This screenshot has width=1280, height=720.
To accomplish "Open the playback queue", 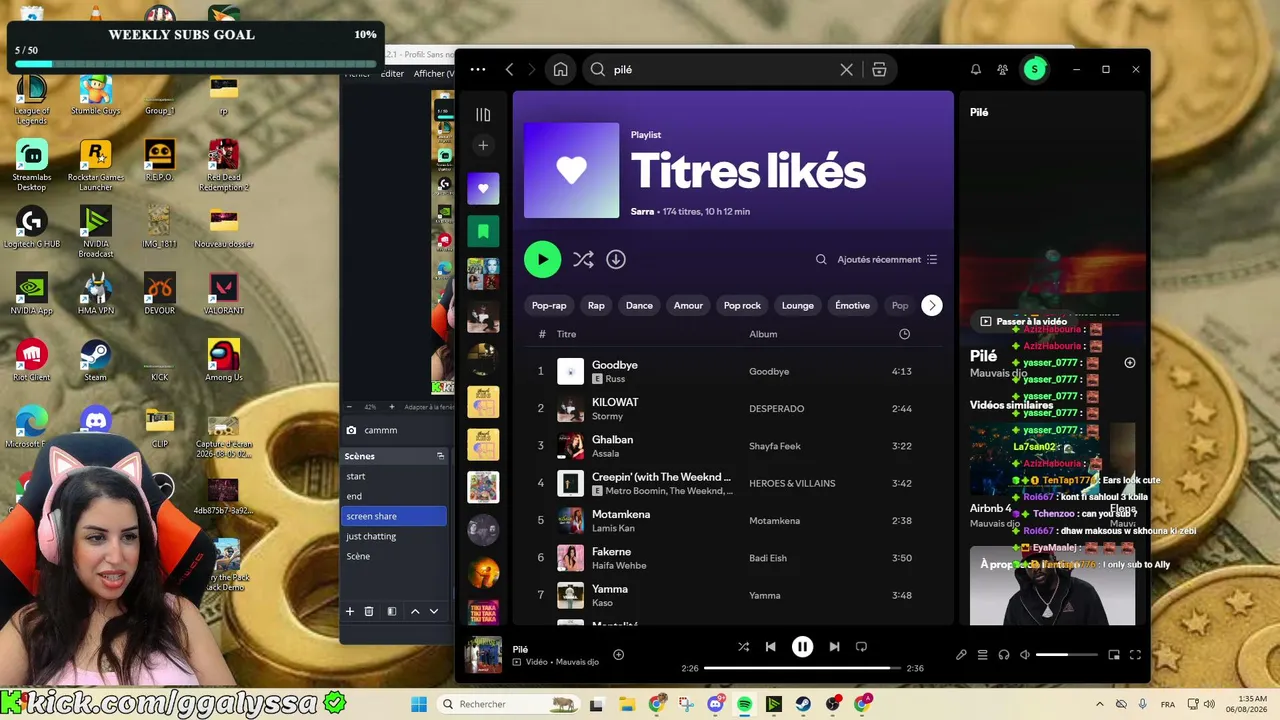I will (x=982, y=655).
